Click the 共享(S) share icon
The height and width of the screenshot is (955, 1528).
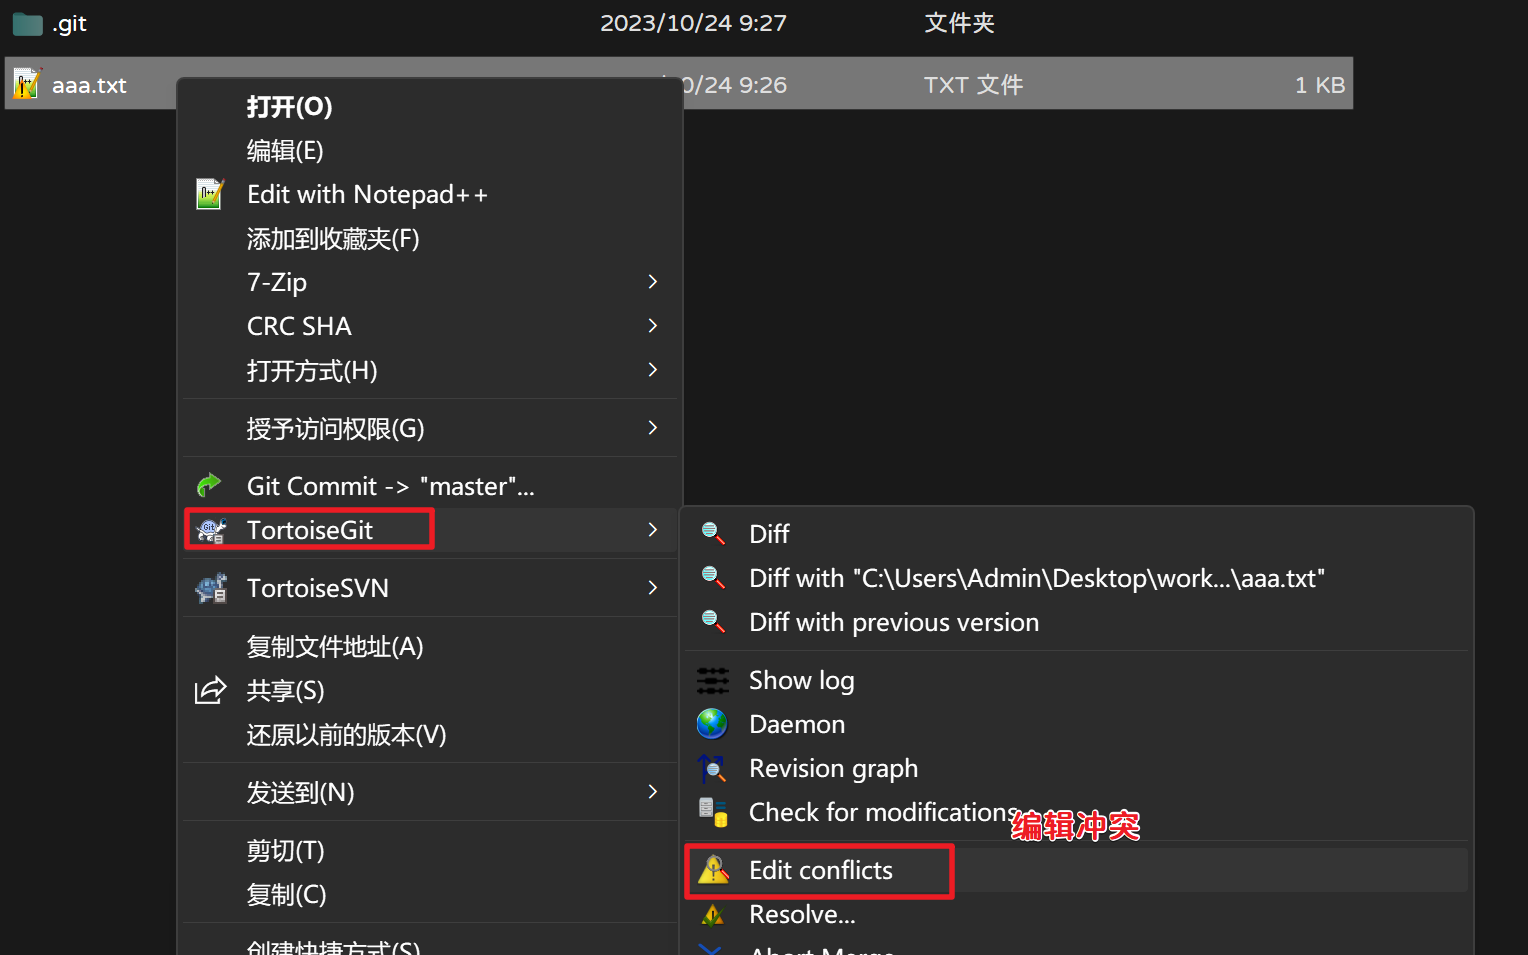[x=210, y=691]
